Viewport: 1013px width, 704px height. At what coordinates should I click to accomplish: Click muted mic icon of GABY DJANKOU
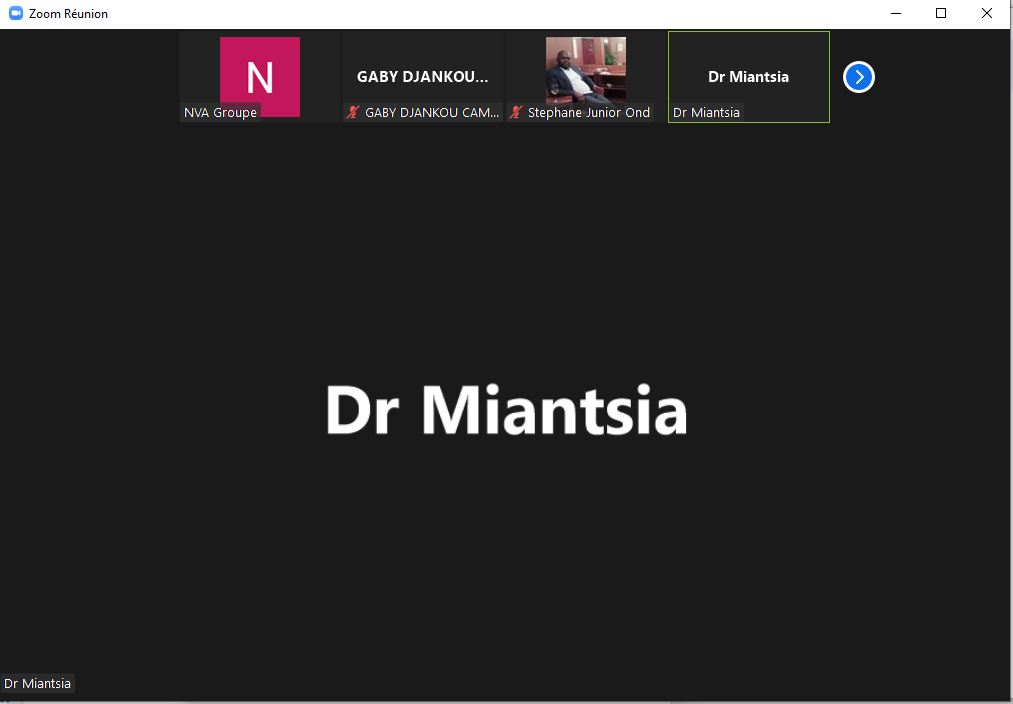(353, 112)
